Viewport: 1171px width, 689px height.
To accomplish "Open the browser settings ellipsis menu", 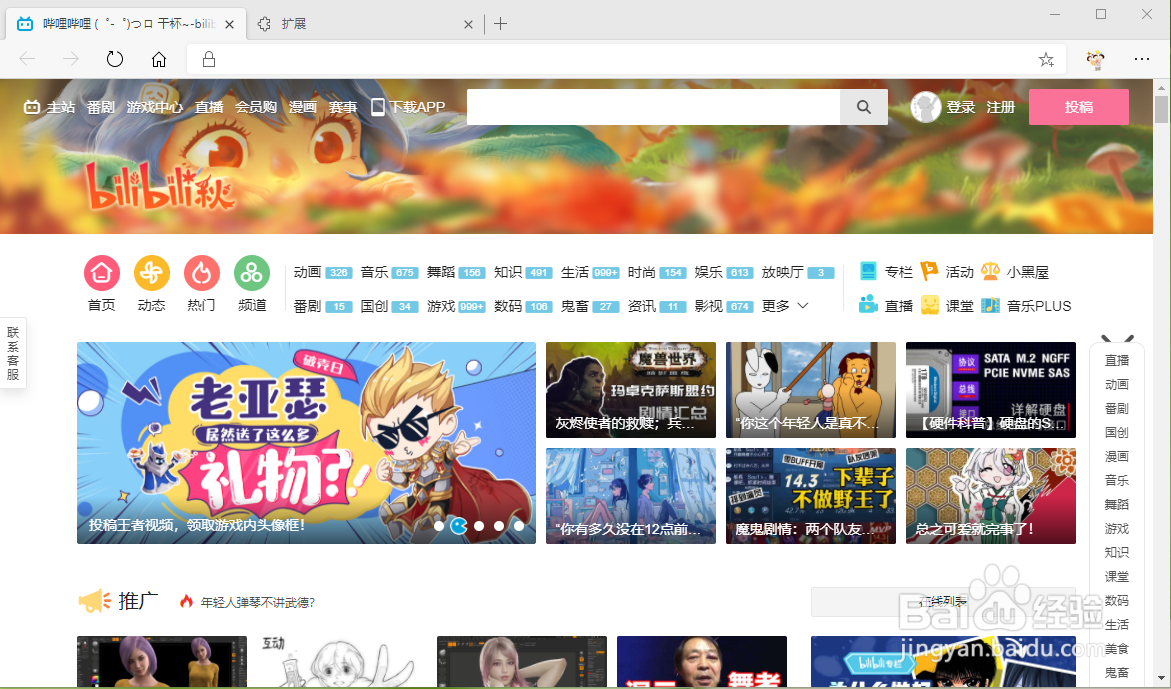I will point(1141,59).
